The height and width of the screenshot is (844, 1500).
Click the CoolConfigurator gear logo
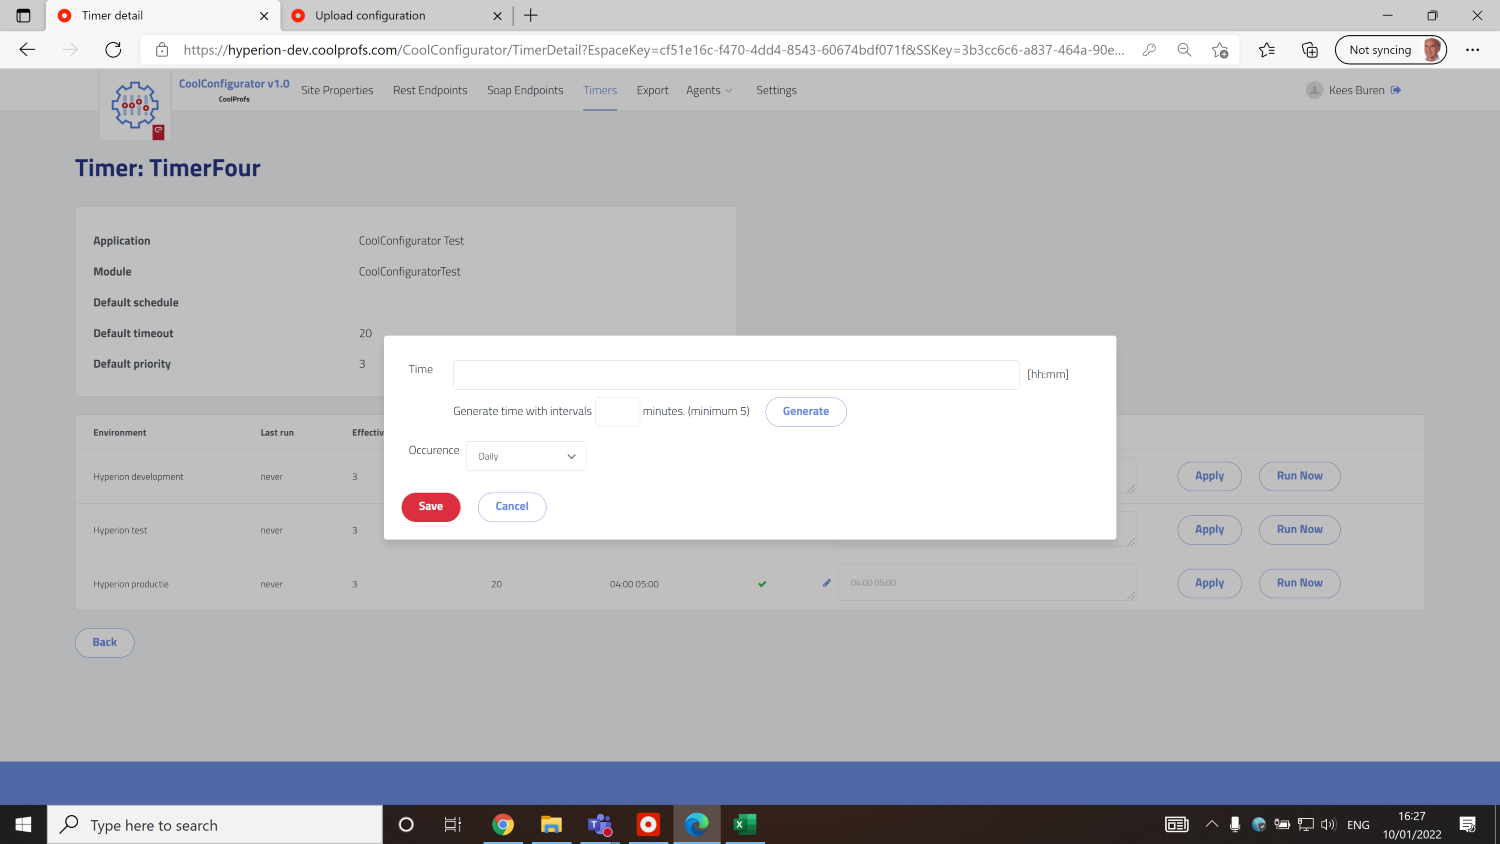135,104
